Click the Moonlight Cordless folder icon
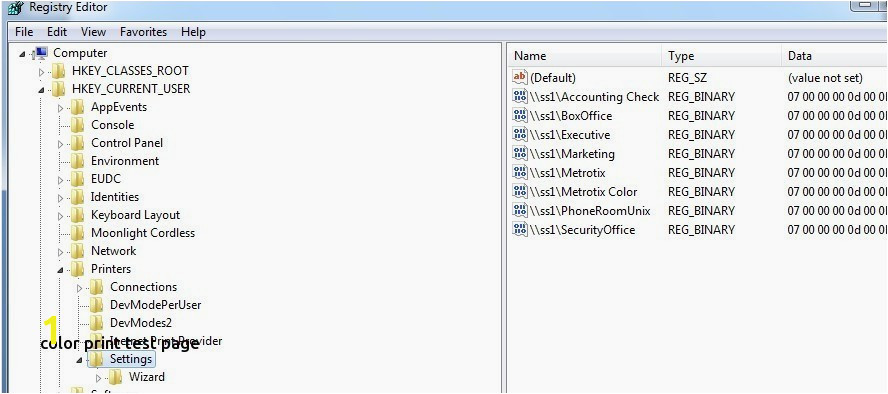Image resolution: width=888 pixels, height=394 pixels. pyautogui.click(x=78, y=233)
